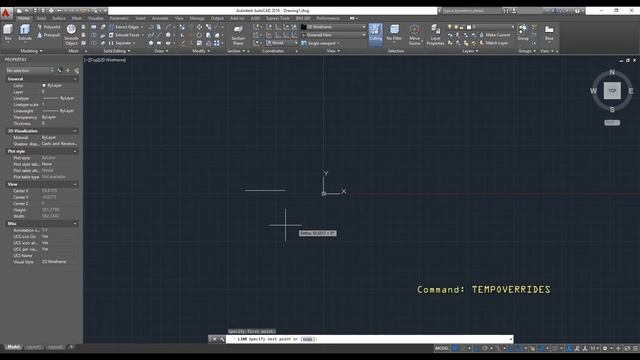
Task: Open the Layer name dropdown
Action: tap(492, 27)
